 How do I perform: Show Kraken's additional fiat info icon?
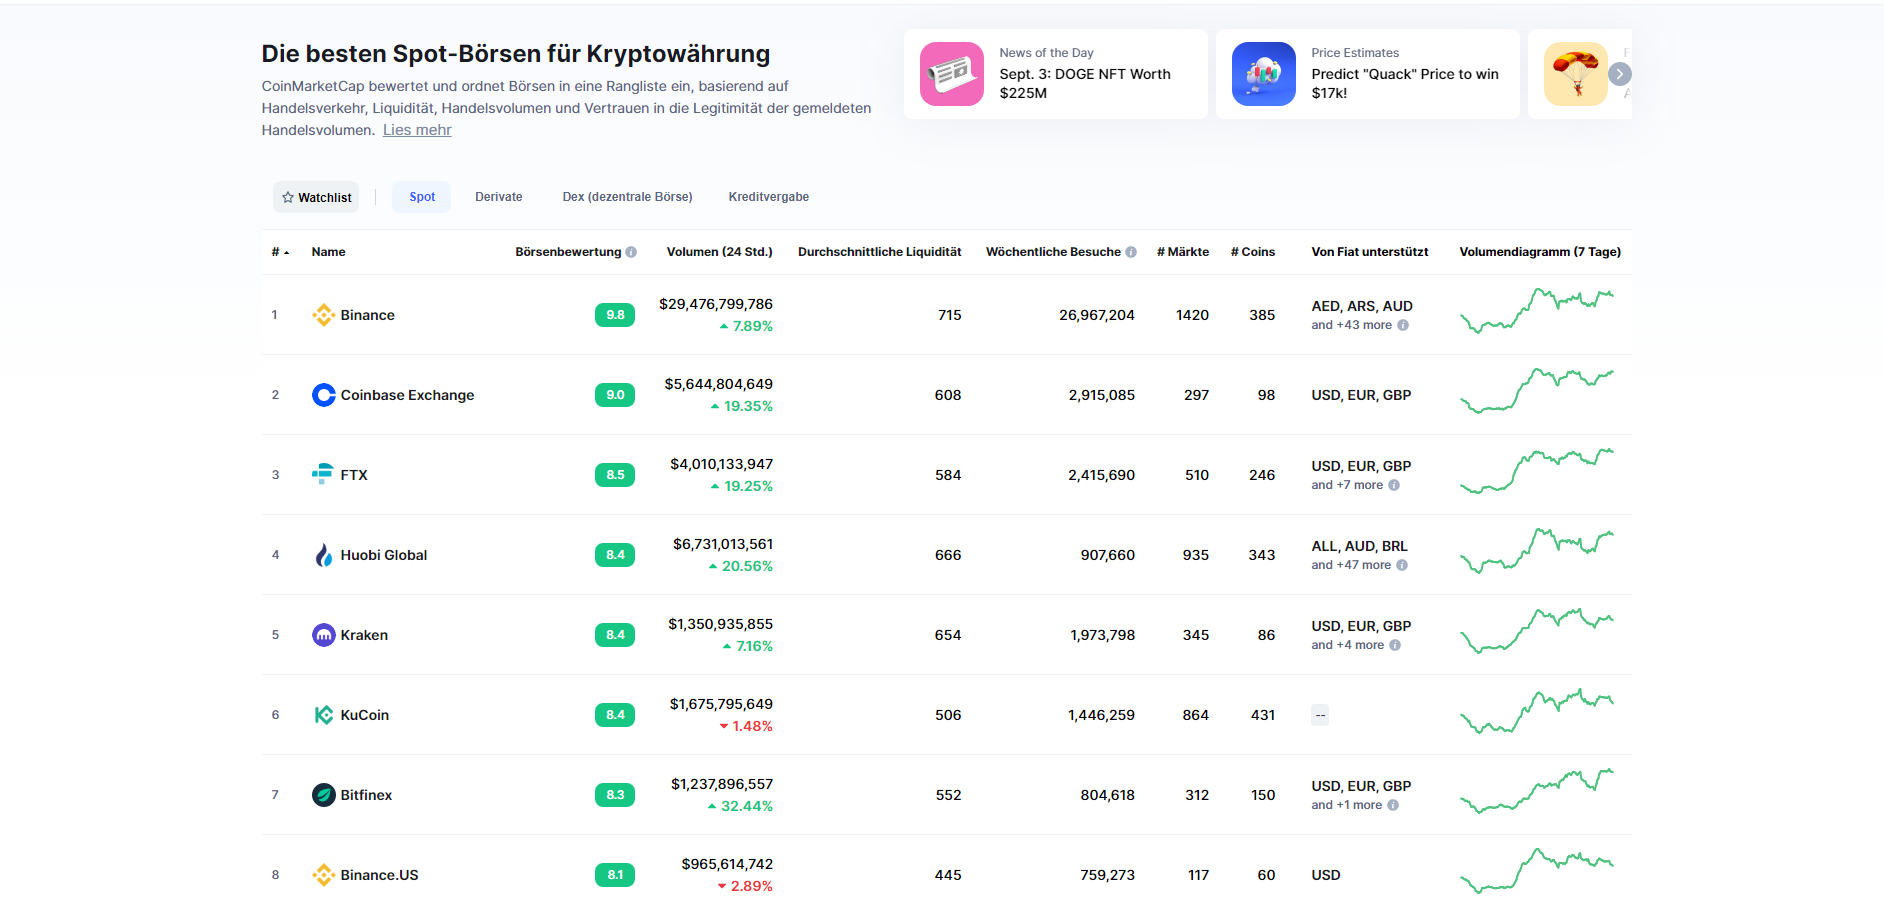(x=1395, y=645)
